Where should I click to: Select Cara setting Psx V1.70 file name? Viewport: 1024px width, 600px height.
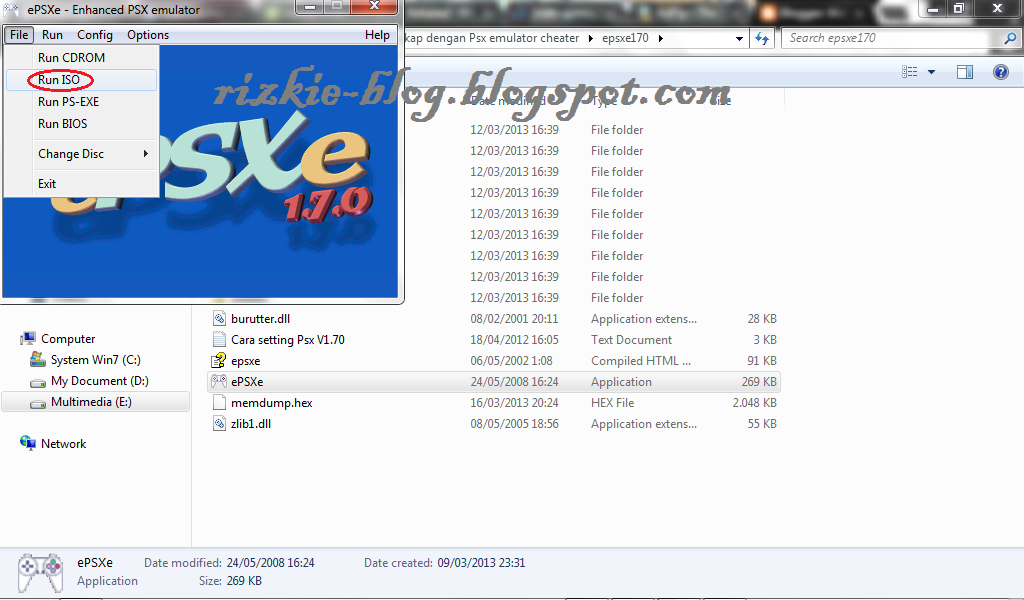287,339
